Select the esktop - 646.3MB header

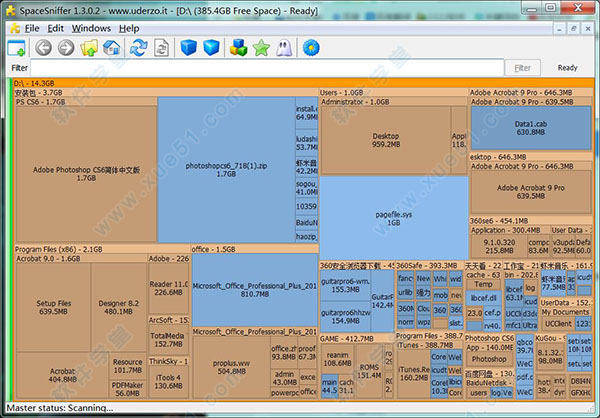(531, 157)
